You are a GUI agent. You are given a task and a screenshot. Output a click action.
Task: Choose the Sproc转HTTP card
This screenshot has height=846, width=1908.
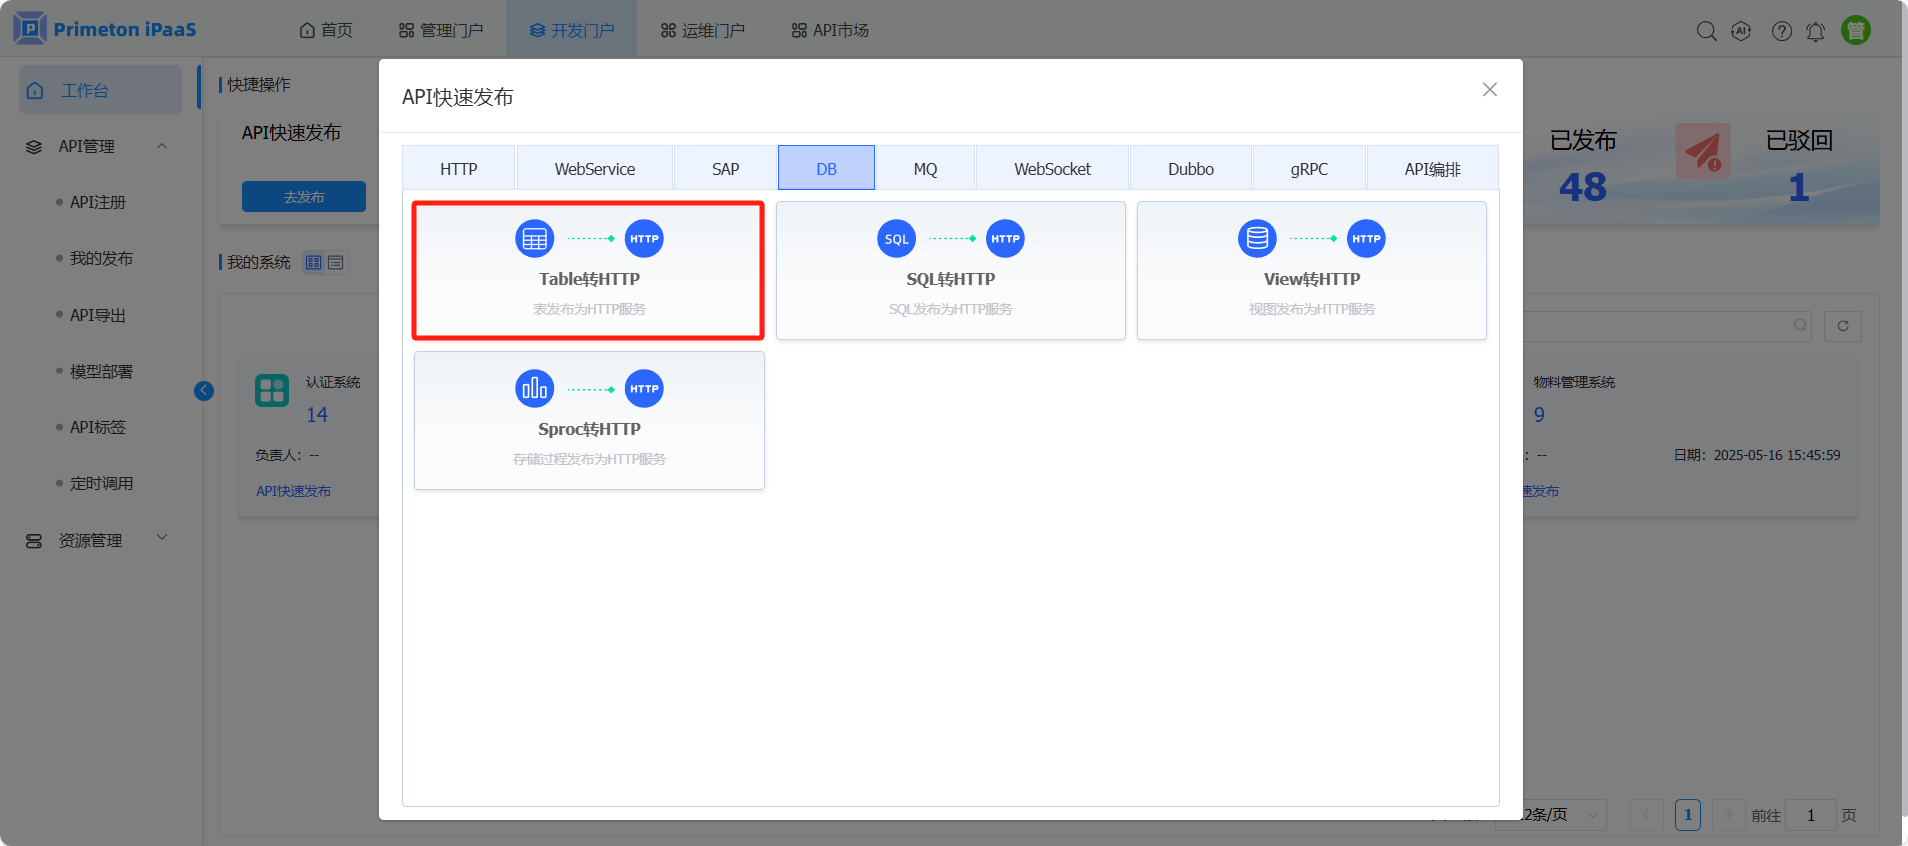pyautogui.click(x=589, y=420)
